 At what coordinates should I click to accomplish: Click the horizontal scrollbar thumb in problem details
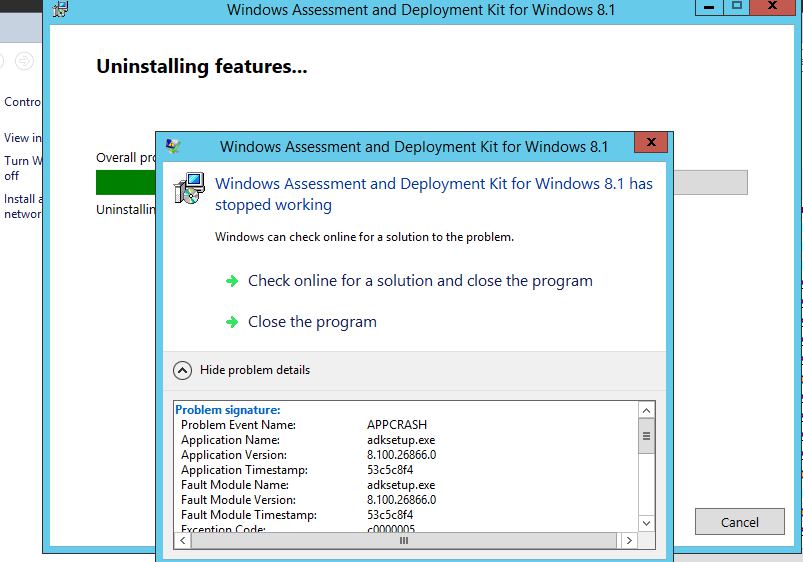click(404, 540)
